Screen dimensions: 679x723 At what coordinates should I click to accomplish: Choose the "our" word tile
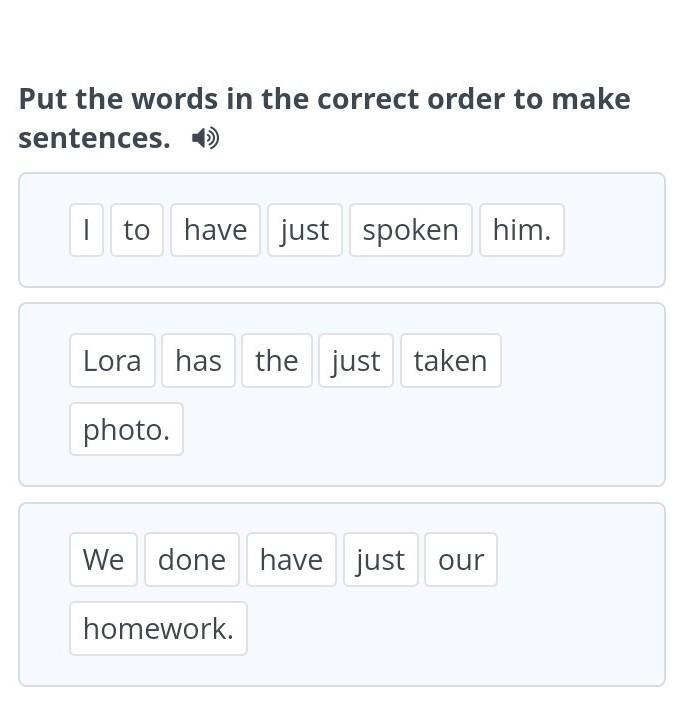tap(461, 560)
